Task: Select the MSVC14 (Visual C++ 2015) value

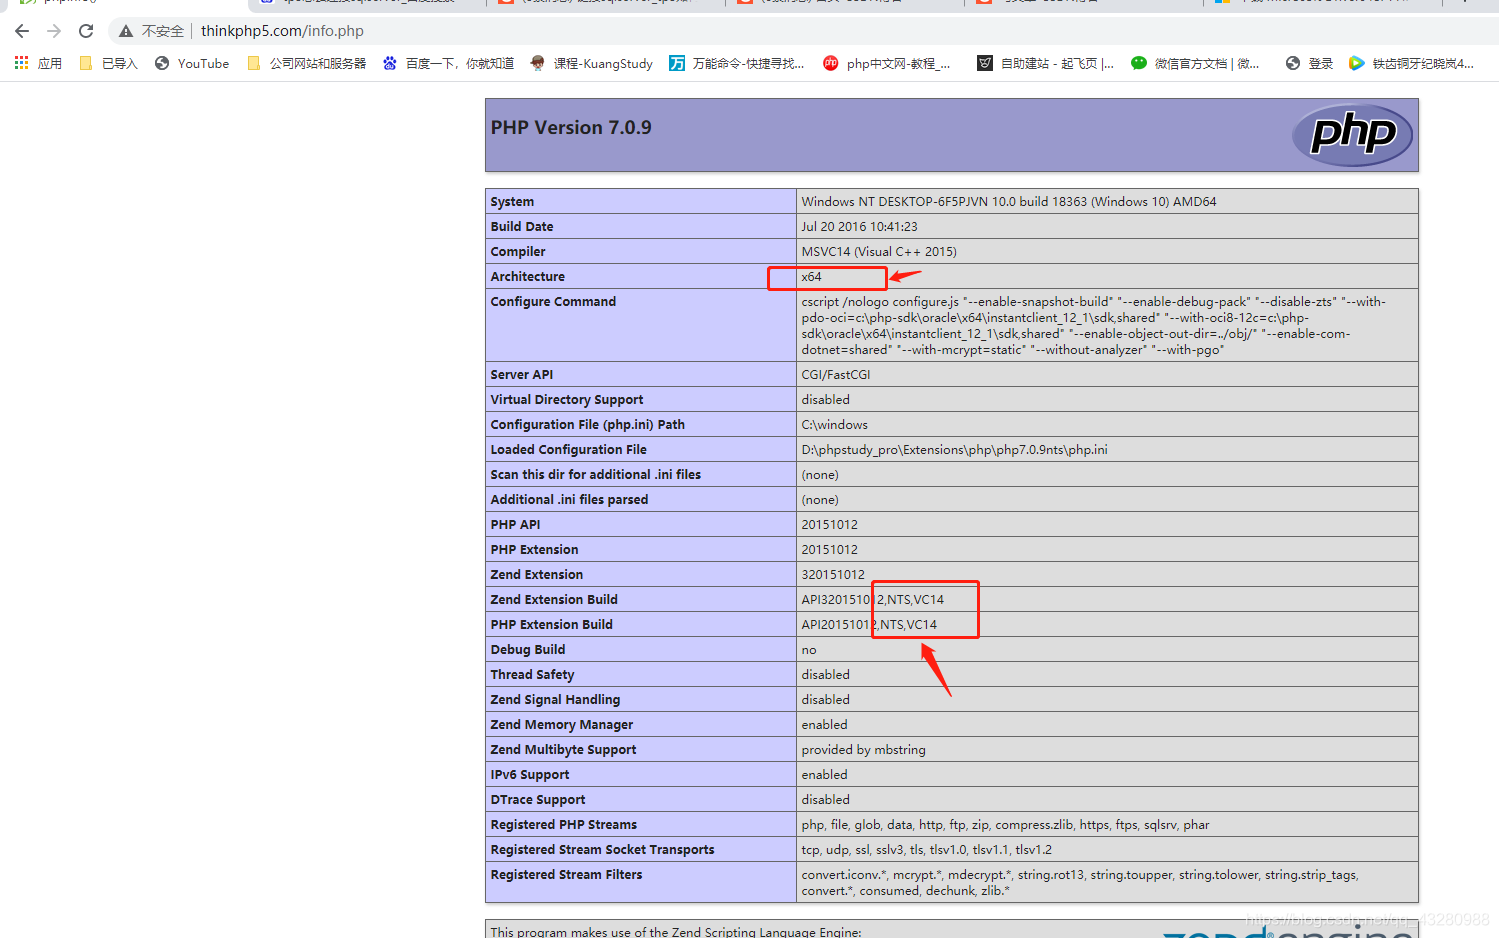Action: tap(879, 251)
